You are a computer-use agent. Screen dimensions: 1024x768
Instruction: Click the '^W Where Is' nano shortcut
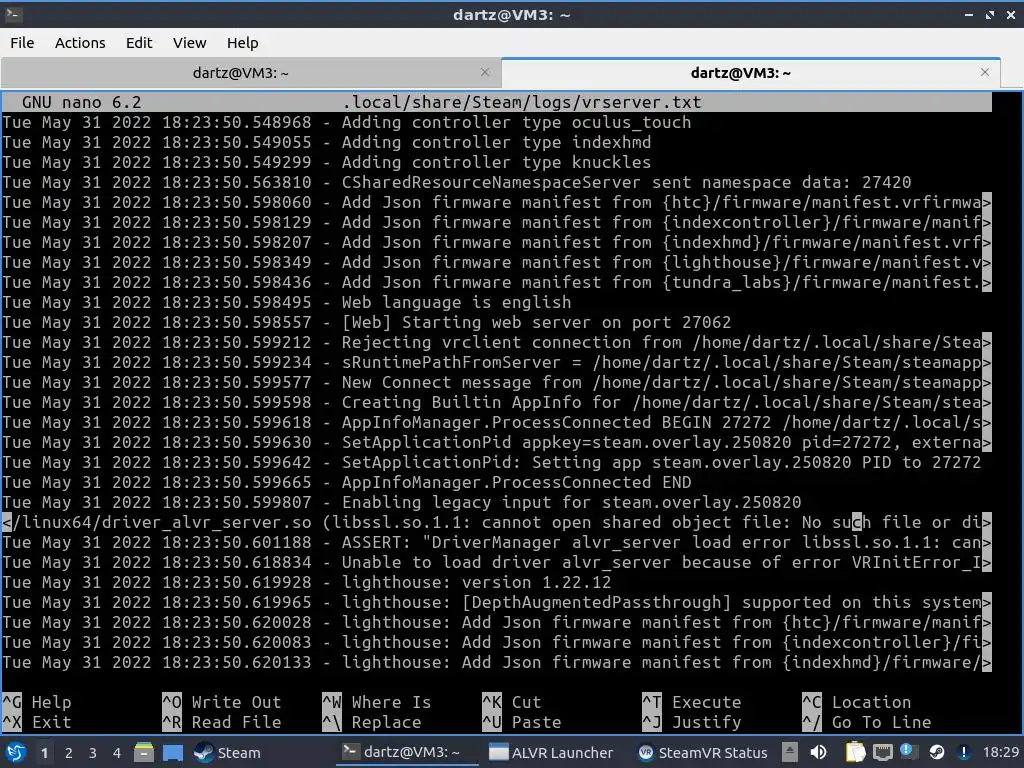376,702
